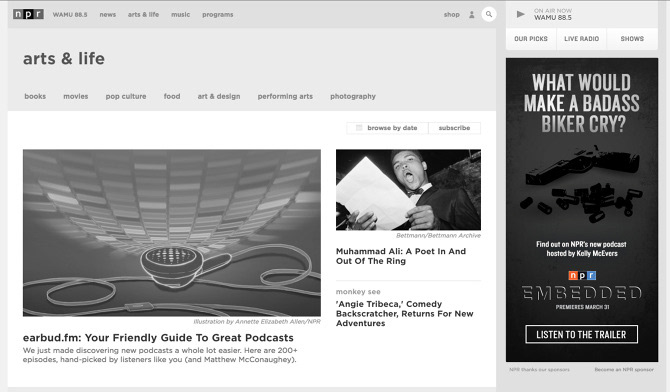
Task: Click the arts & life heading
Action: (x=64, y=59)
